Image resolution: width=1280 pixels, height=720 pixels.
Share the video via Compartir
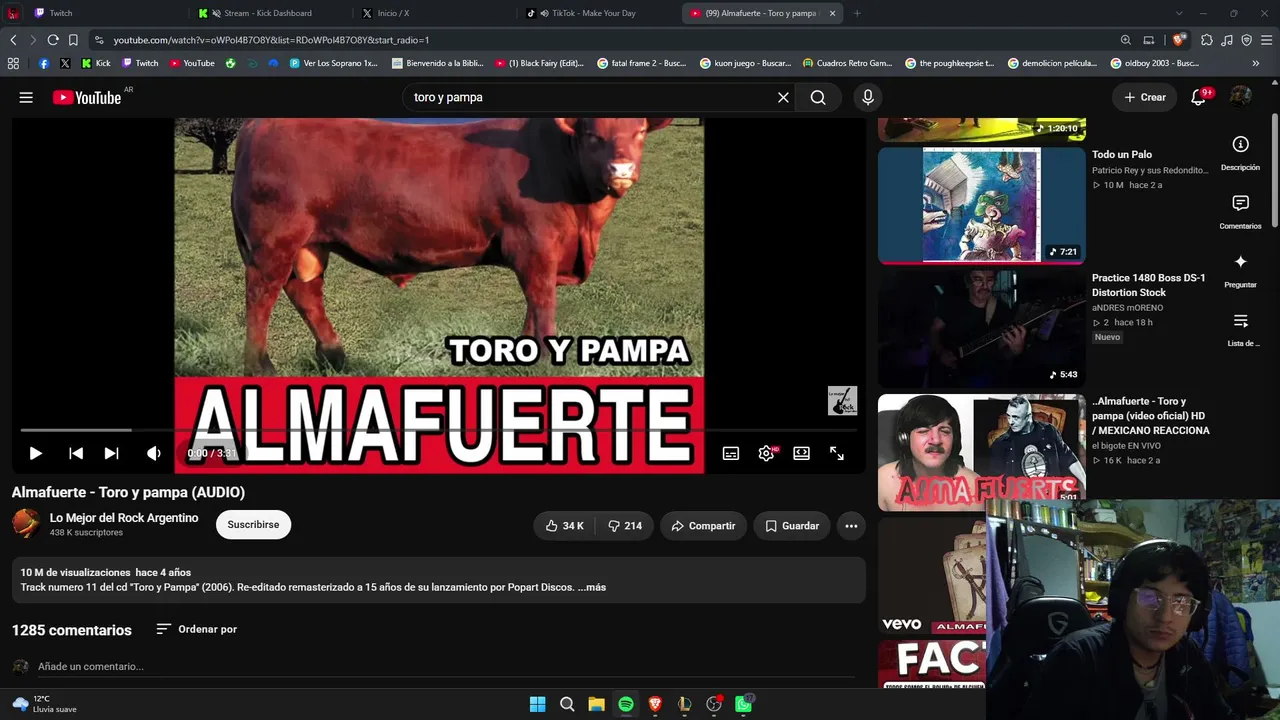click(703, 526)
